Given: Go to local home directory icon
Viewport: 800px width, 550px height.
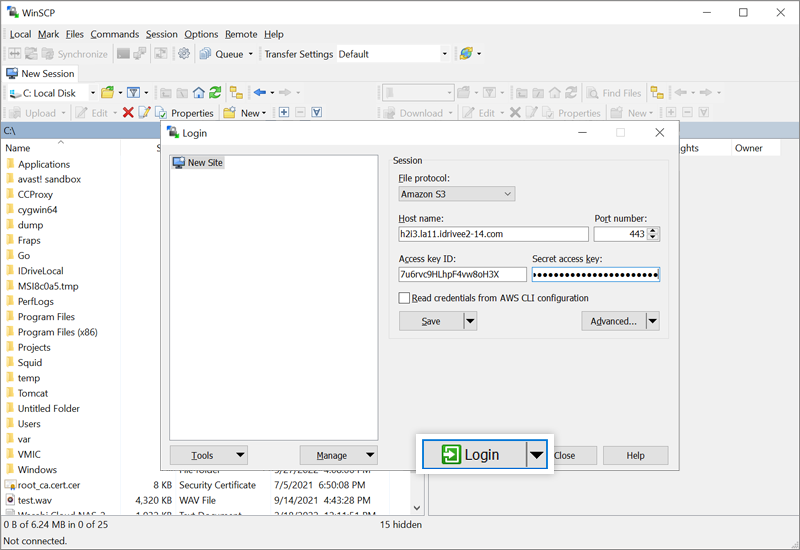Looking at the screenshot, I should (198, 92).
